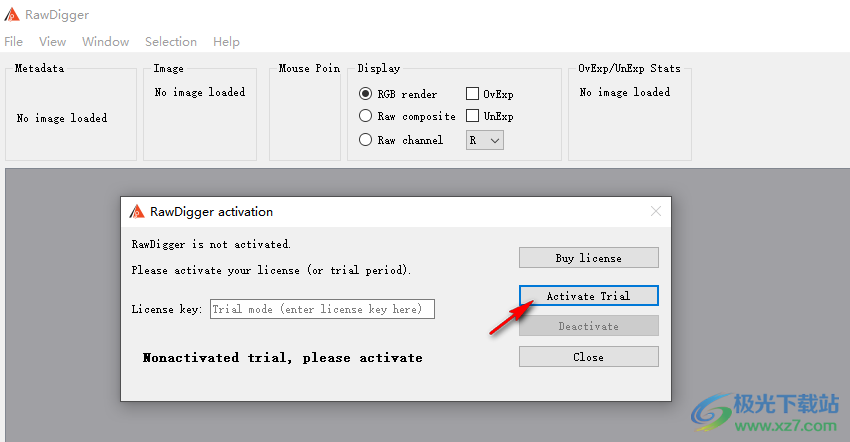Click 'No image loaded' in the Image panel
Image resolution: width=850 pixels, height=442 pixels.
(x=199, y=92)
